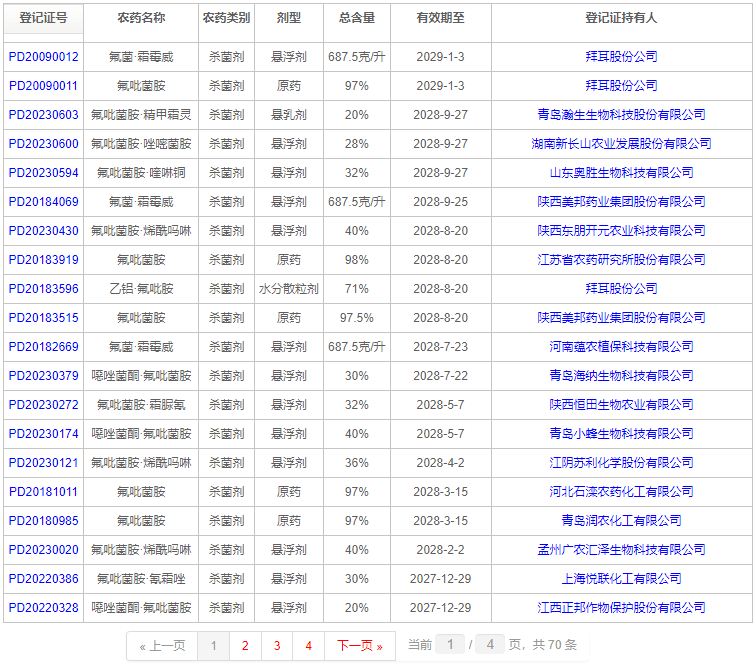The height and width of the screenshot is (668, 756).
Task: Open registration PD20230379
Action: pos(43,376)
